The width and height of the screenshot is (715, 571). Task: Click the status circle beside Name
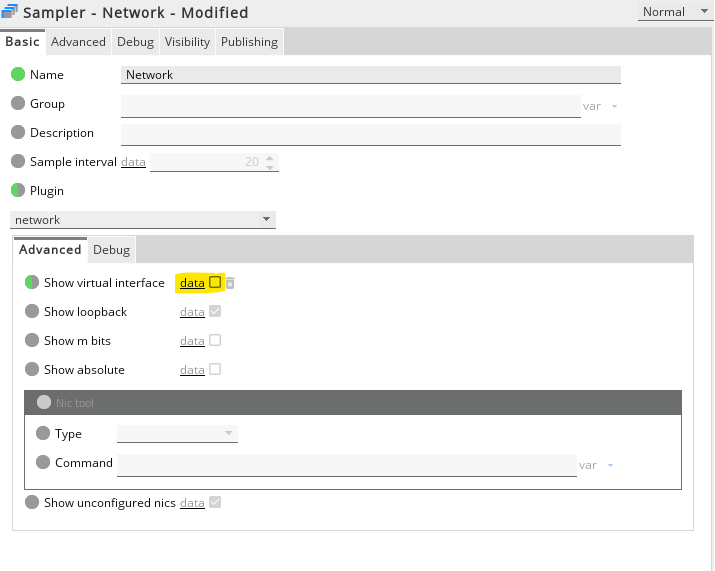(x=18, y=75)
